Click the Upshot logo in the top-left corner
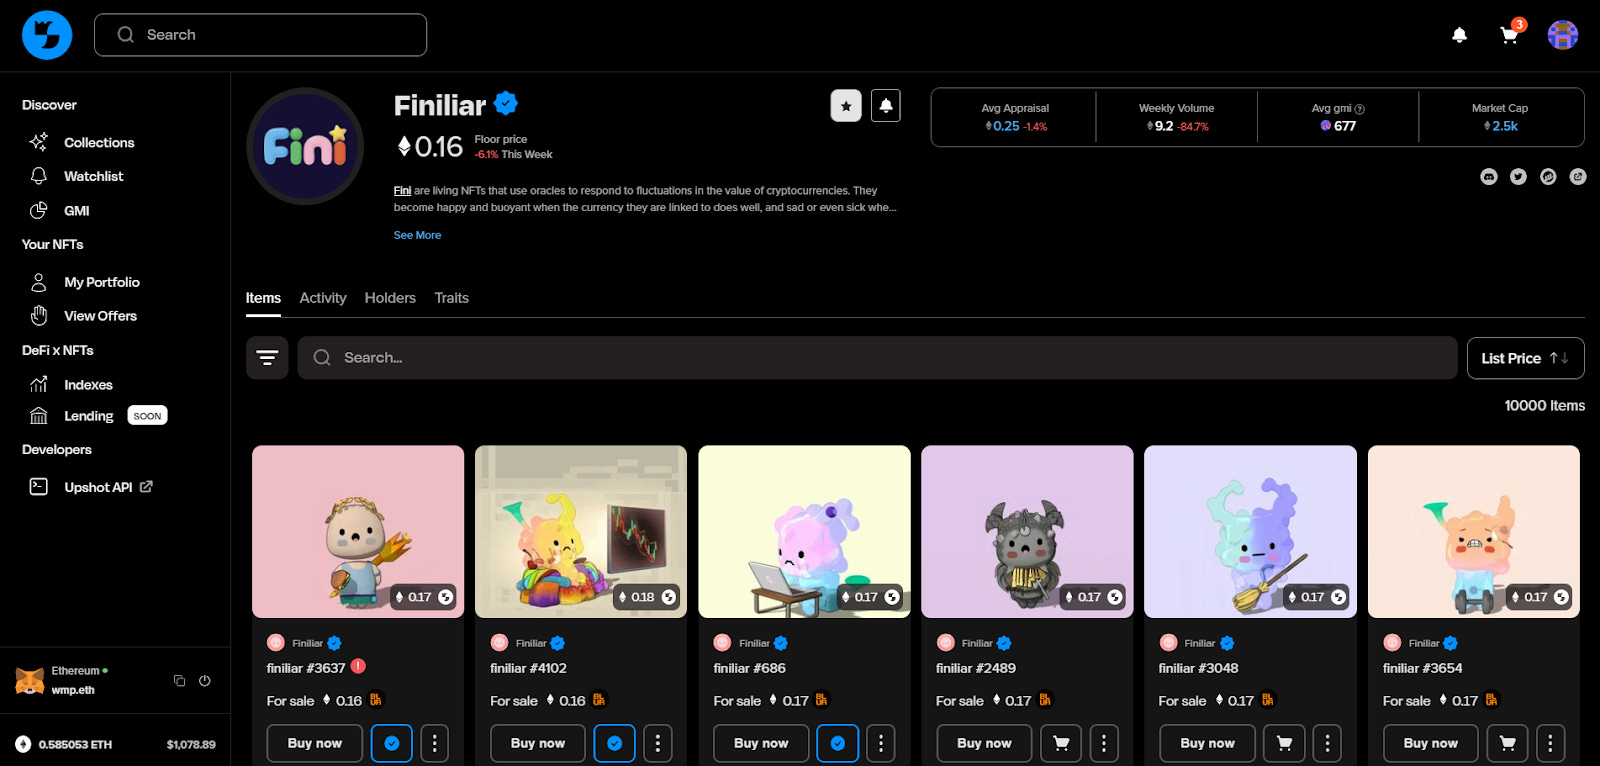 pos(47,35)
